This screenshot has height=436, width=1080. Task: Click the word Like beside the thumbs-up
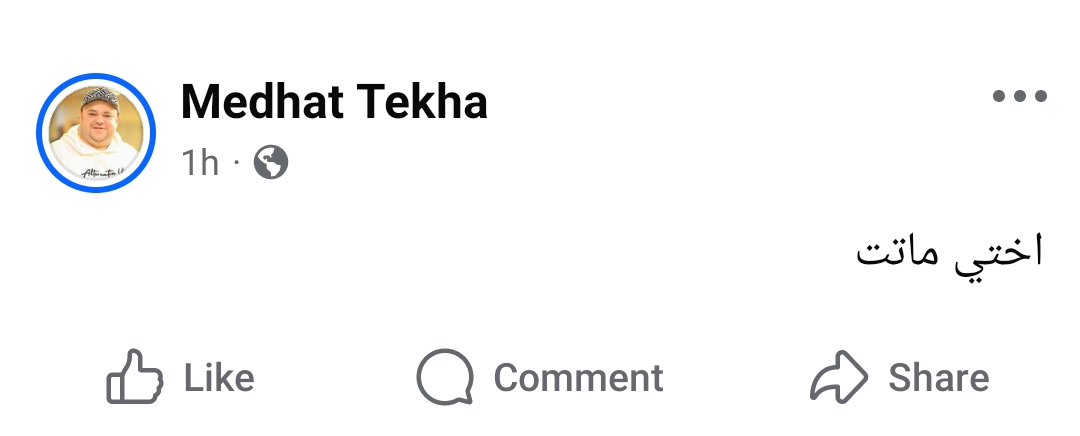[219, 377]
